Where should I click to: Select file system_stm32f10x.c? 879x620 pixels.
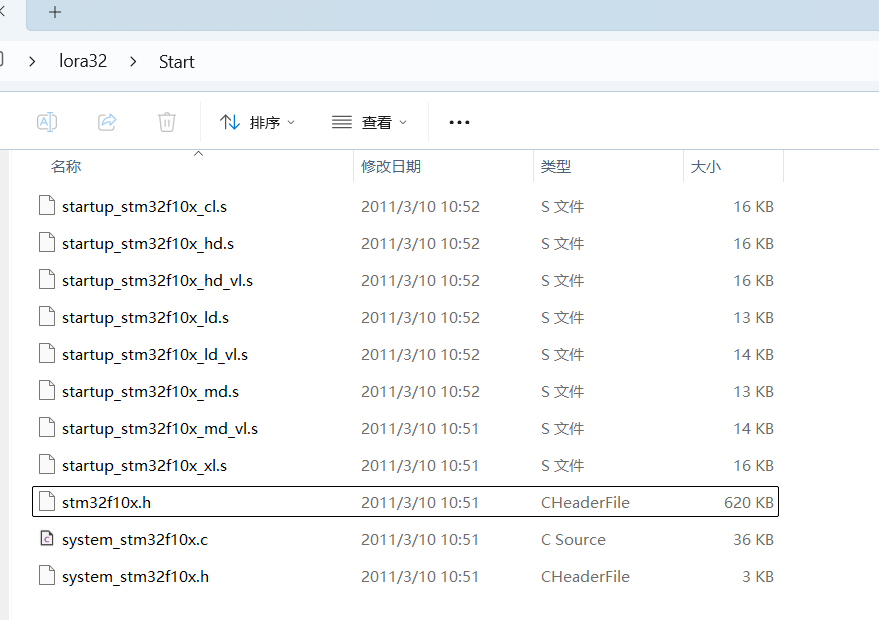[405, 539]
